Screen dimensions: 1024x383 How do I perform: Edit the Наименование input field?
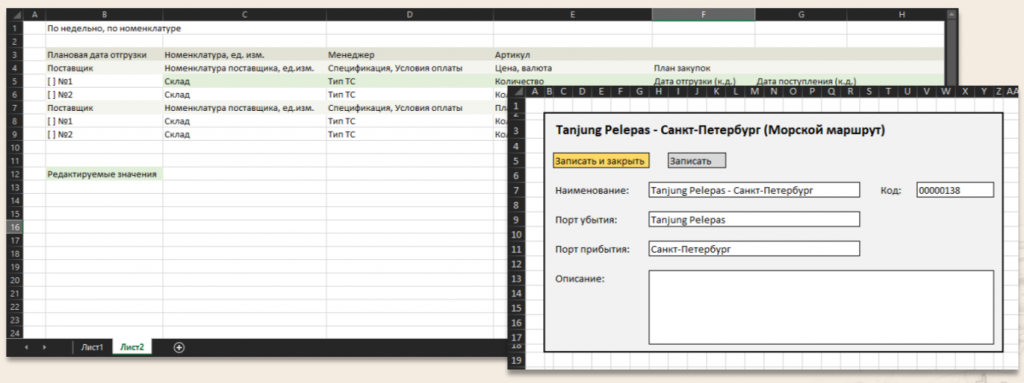click(754, 190)
